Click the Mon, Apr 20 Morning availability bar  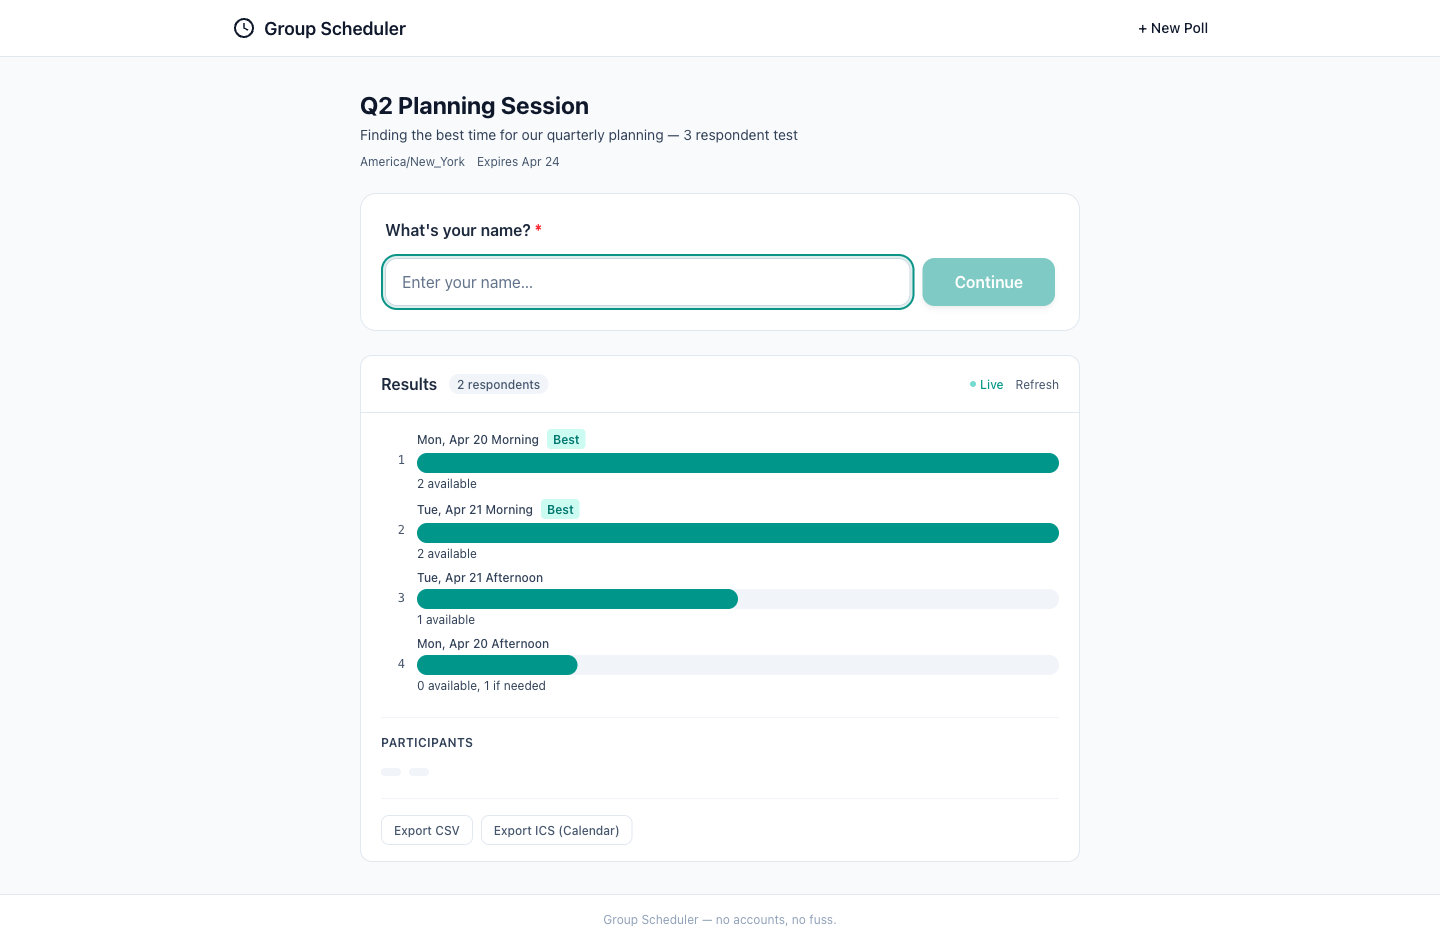pos(737,463)
